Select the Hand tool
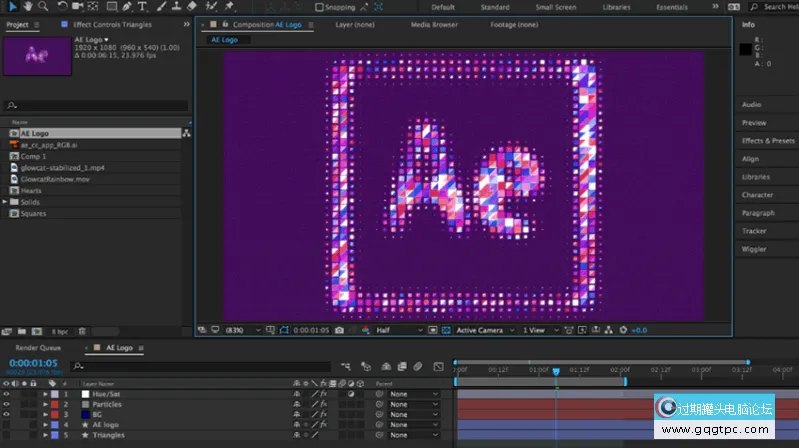Image resolution: width=799 pixels, height=448 pixels. 27,6
